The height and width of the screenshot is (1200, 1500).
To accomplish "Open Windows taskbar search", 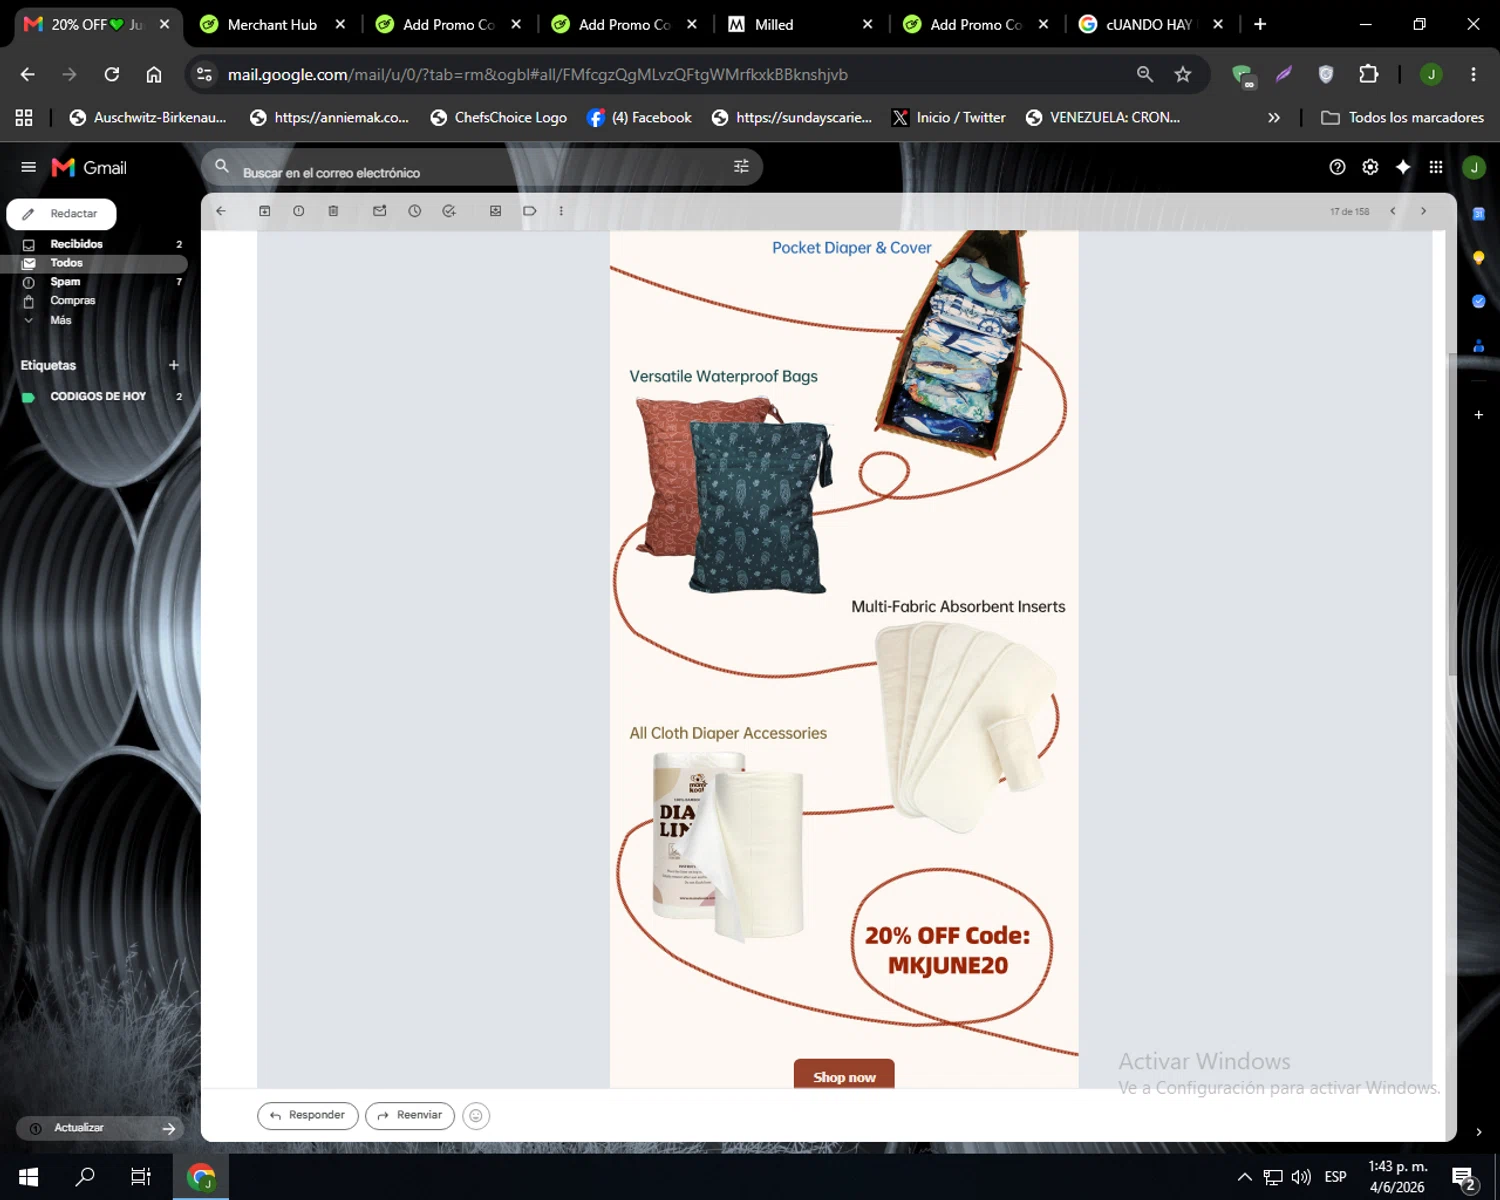I will pos(85,1177).
